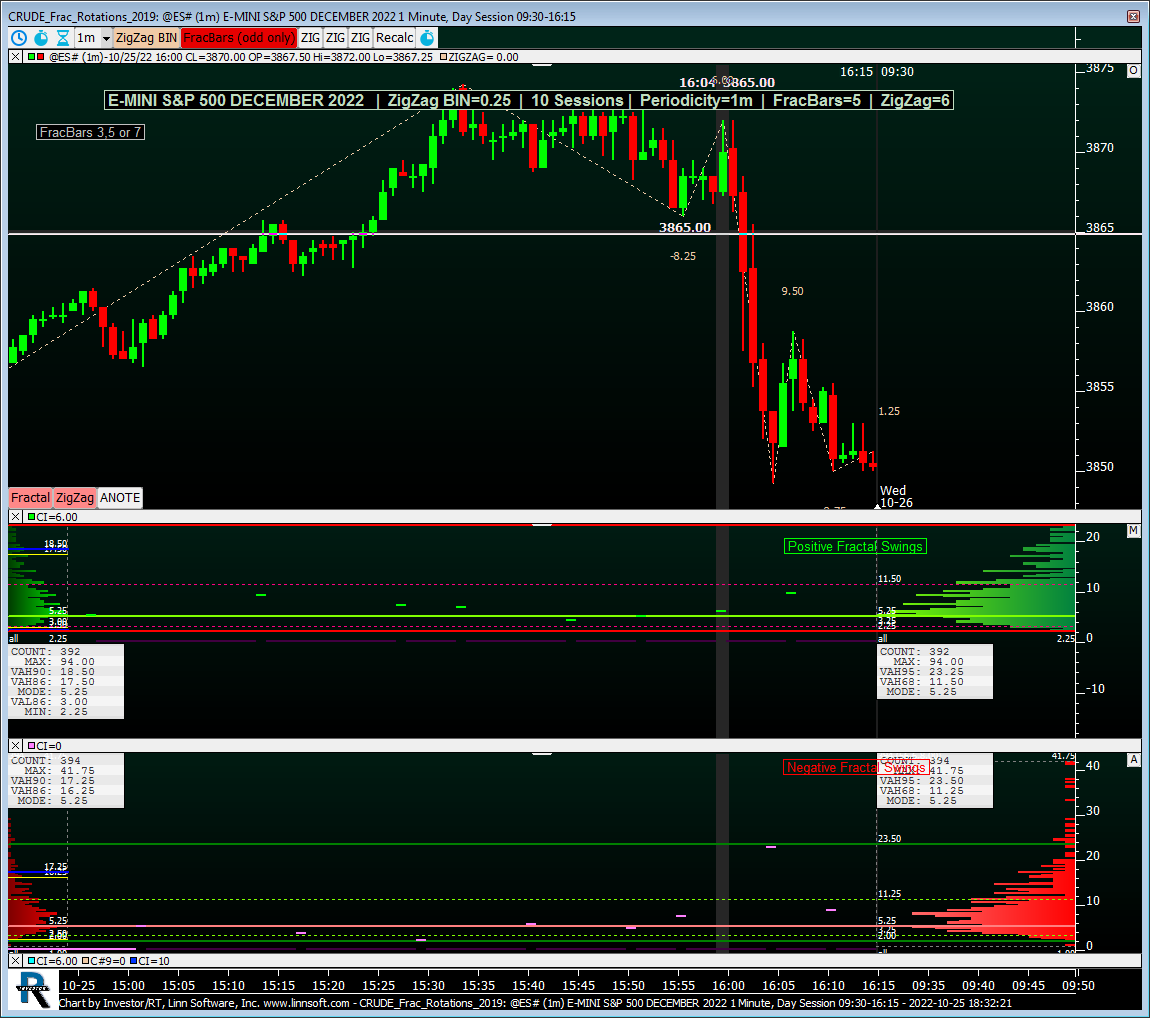Viewport: 1150px width, 1018px height.
Task: Toggle the ZigZag button on the chart
Action: click(75, 498)
